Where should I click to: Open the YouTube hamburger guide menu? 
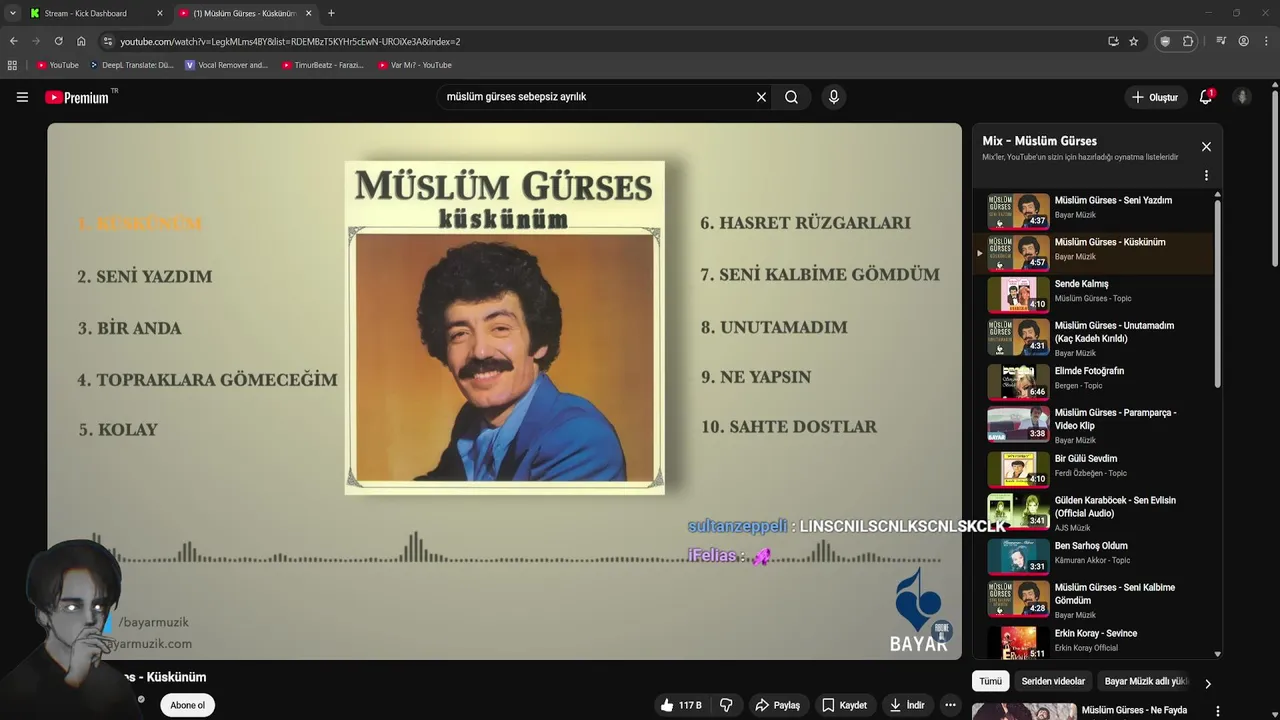click(22, 97)
